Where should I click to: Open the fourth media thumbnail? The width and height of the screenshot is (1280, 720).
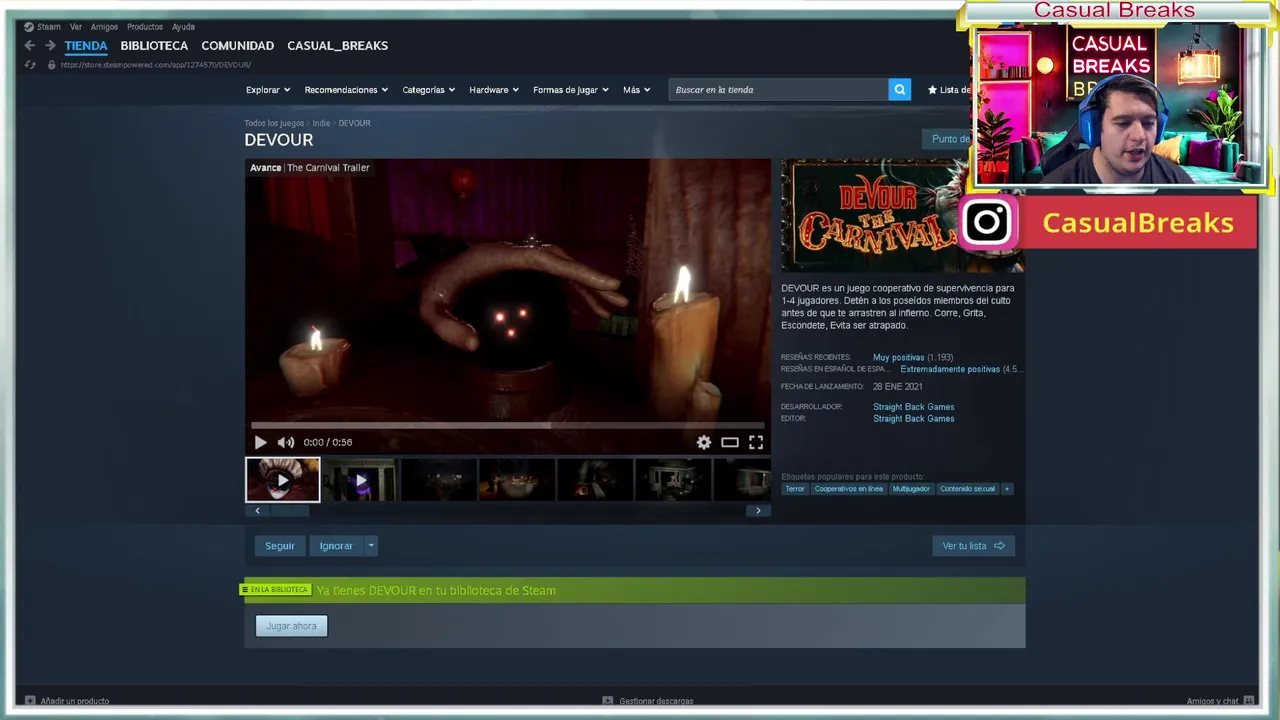[516, 480]
